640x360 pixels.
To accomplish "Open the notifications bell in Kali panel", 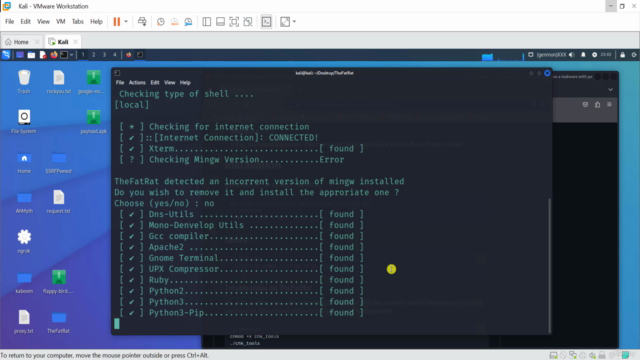I will click(583, 55).
